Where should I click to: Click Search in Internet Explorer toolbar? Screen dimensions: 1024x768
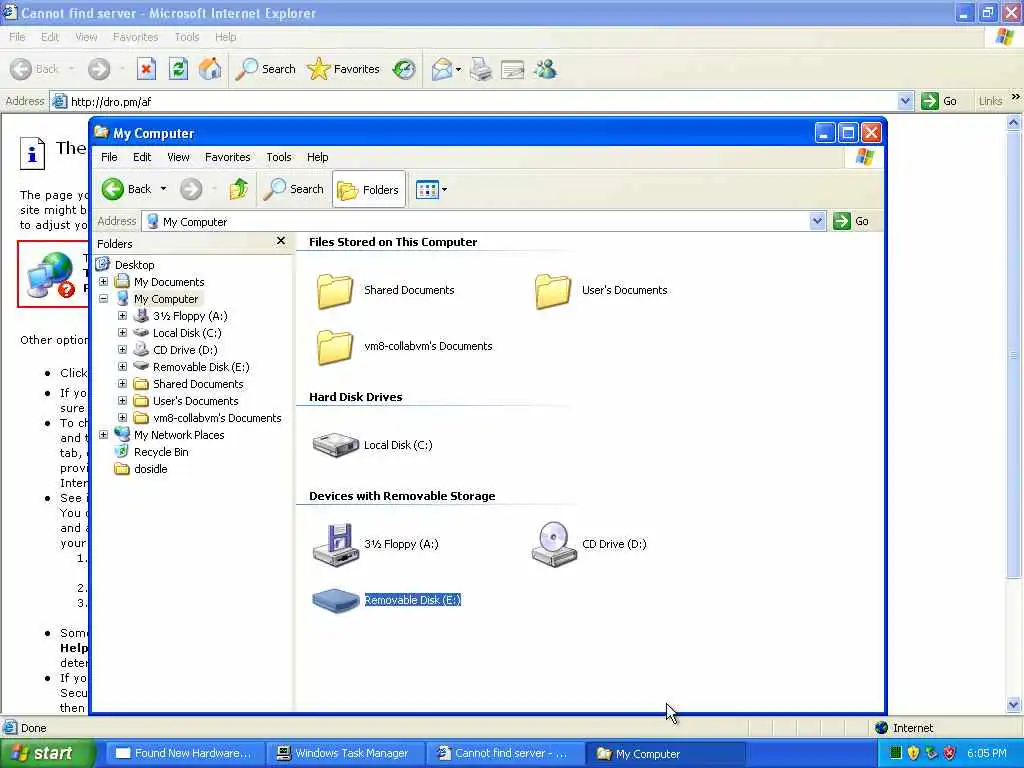265,69
